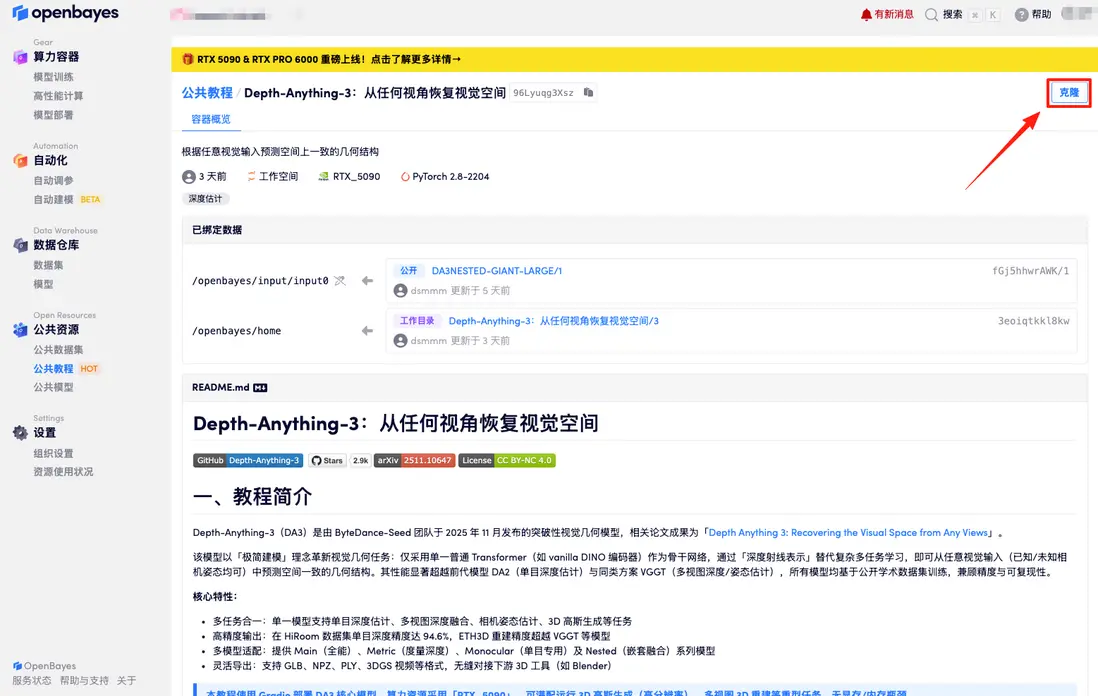Open the DA3NESTED-GIANT-LARGE/1 dataset link

pos(496,271)
